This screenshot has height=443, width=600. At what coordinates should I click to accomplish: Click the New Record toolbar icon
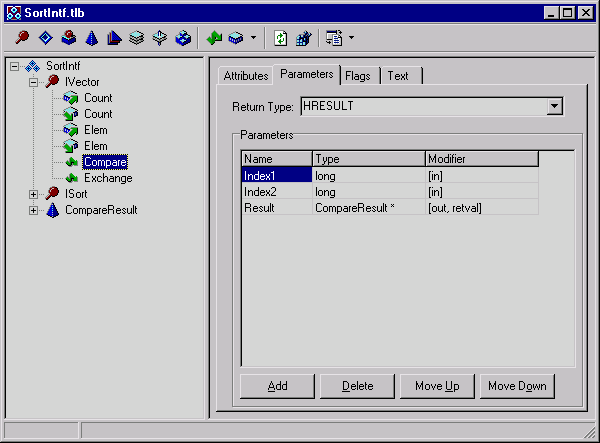[136, 39]
